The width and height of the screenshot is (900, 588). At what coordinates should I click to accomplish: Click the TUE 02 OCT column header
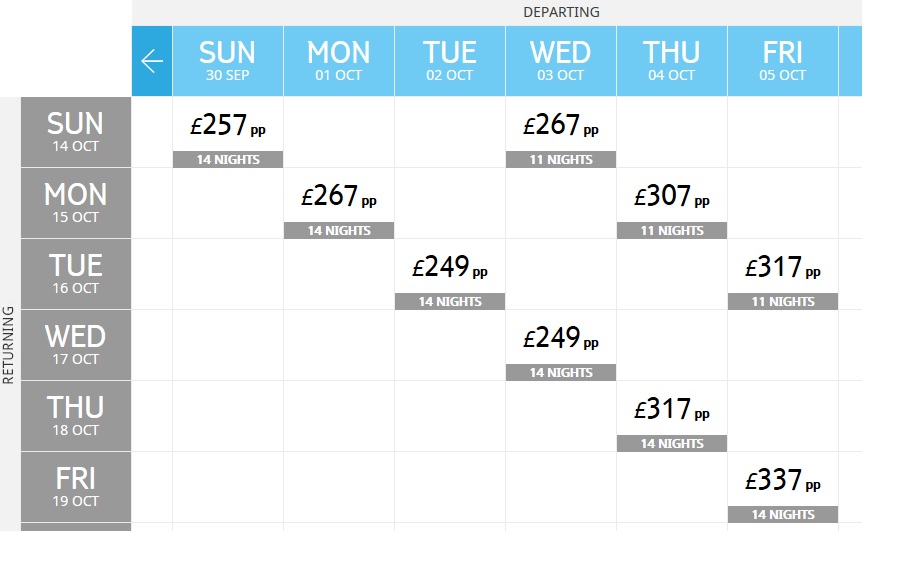450,61
